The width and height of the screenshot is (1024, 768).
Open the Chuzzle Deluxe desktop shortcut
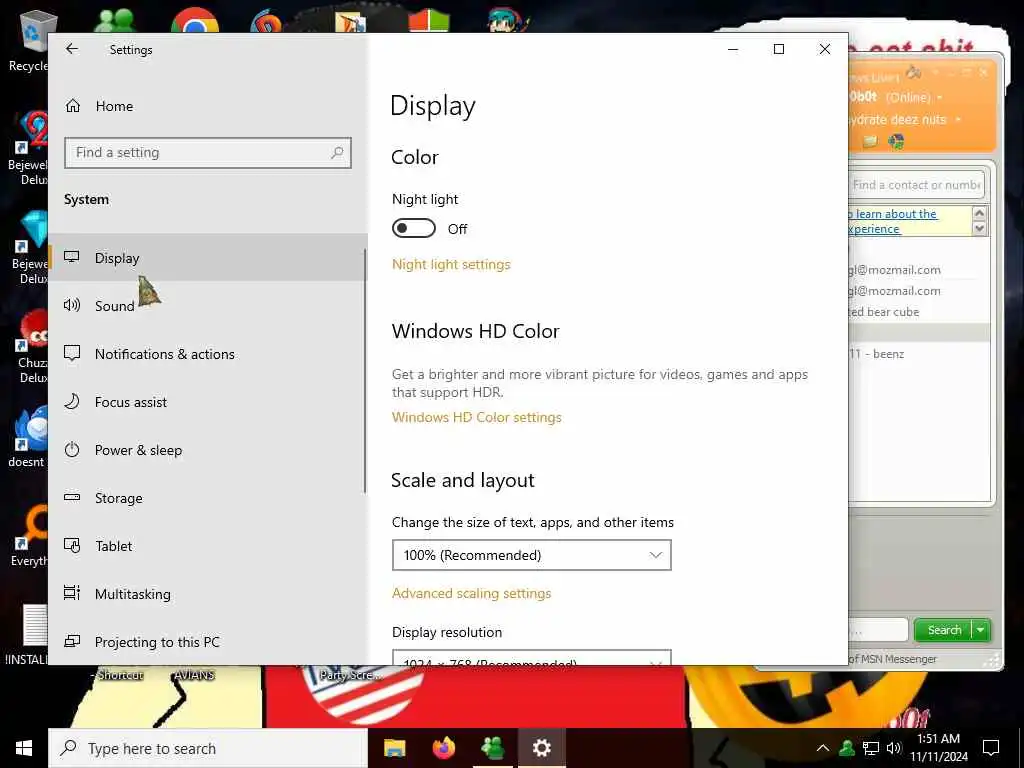click(x=30, y=347)
